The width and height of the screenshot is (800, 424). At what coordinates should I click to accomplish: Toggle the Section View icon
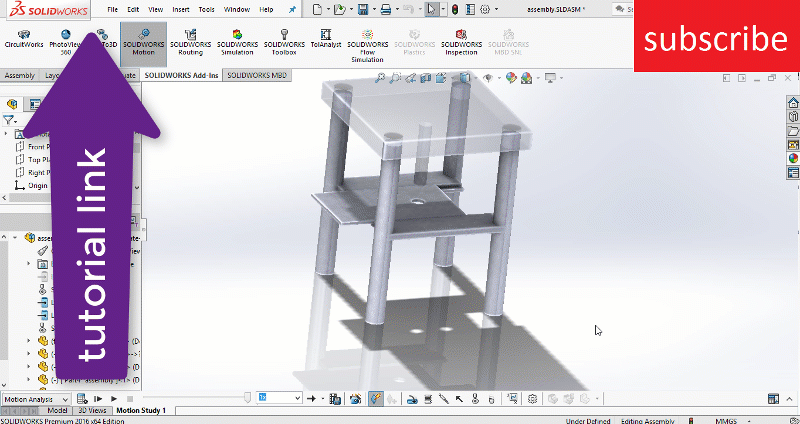426,78
